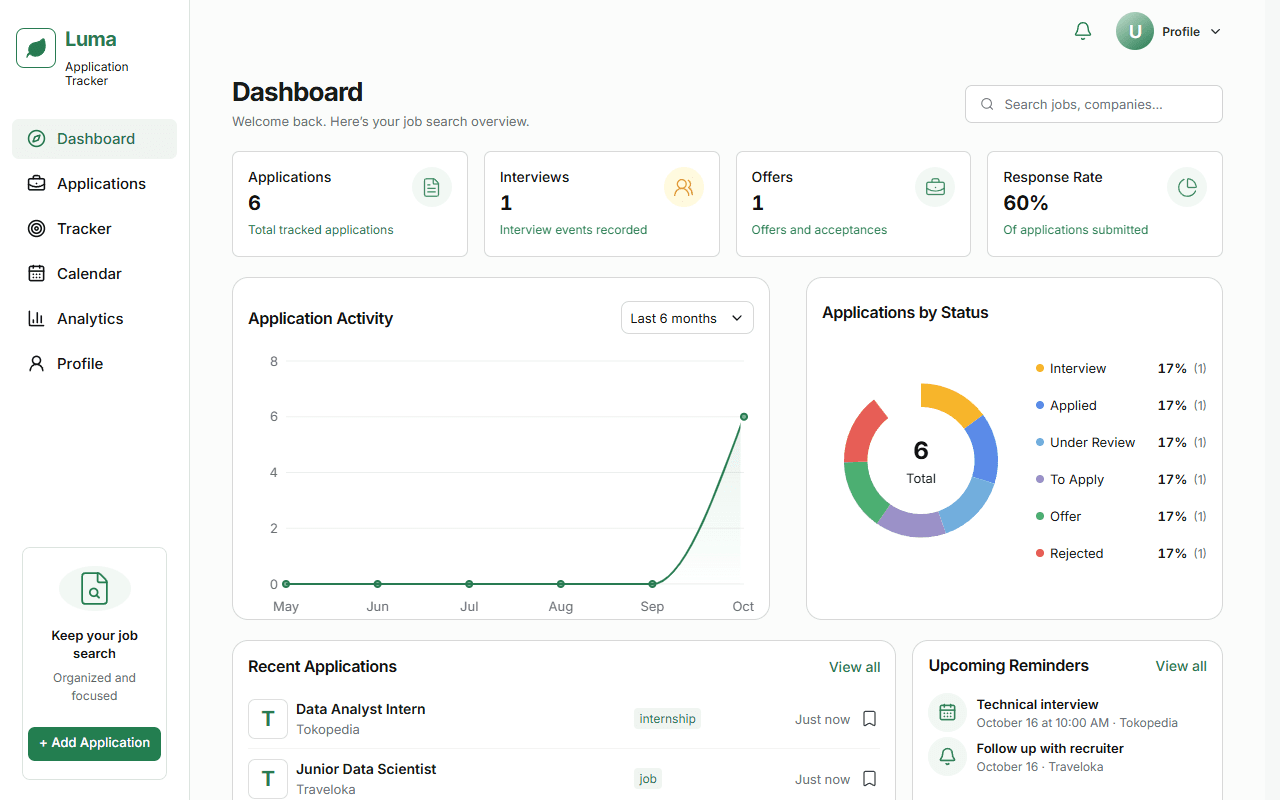Go to Dashboard in the sidebar
Screen dimensions: 1280x800
pyautogui.click(x=94, y=139)
